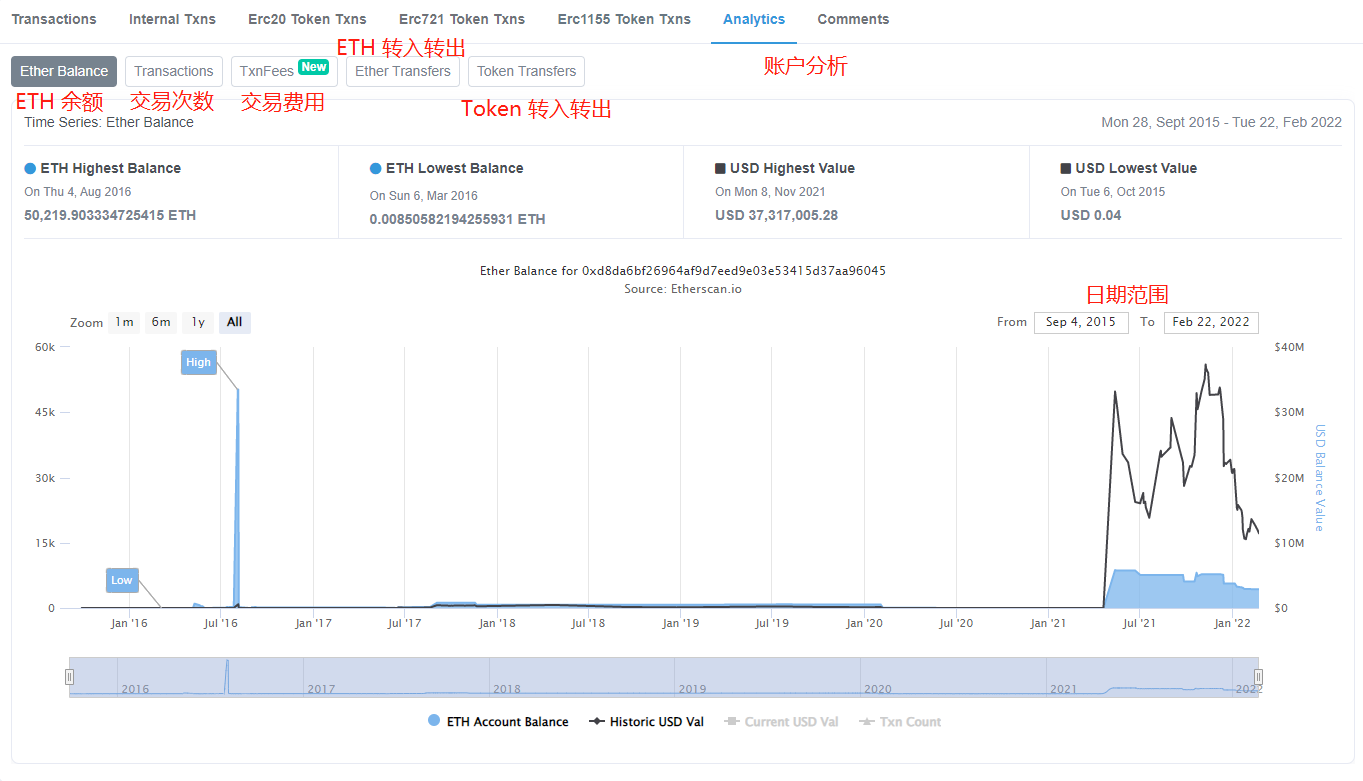
Task: Click the USD Balance Value axis label
Action: coord(1319,478)
